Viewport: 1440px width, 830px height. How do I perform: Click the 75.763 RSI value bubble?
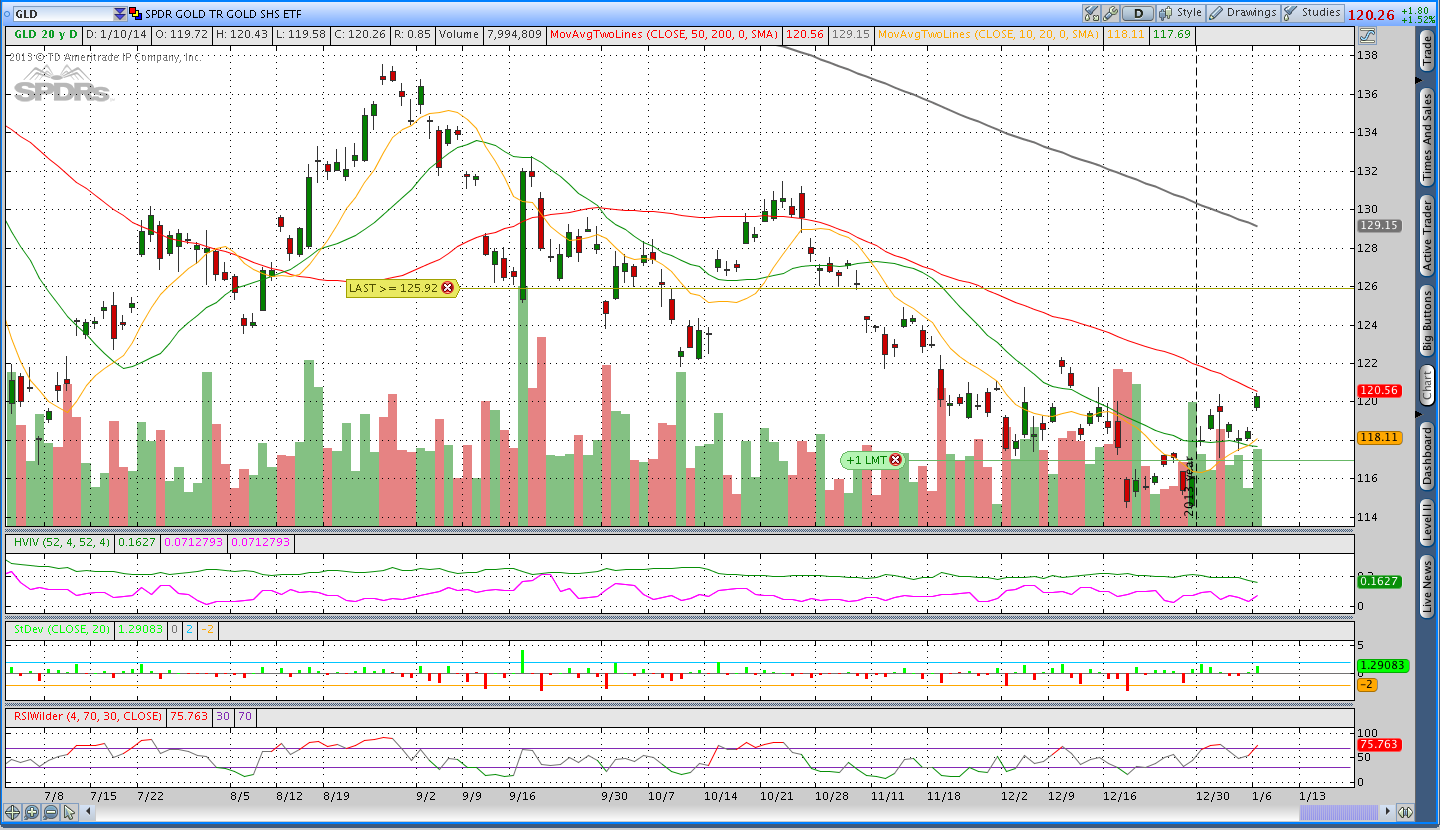pos(1379,744)
